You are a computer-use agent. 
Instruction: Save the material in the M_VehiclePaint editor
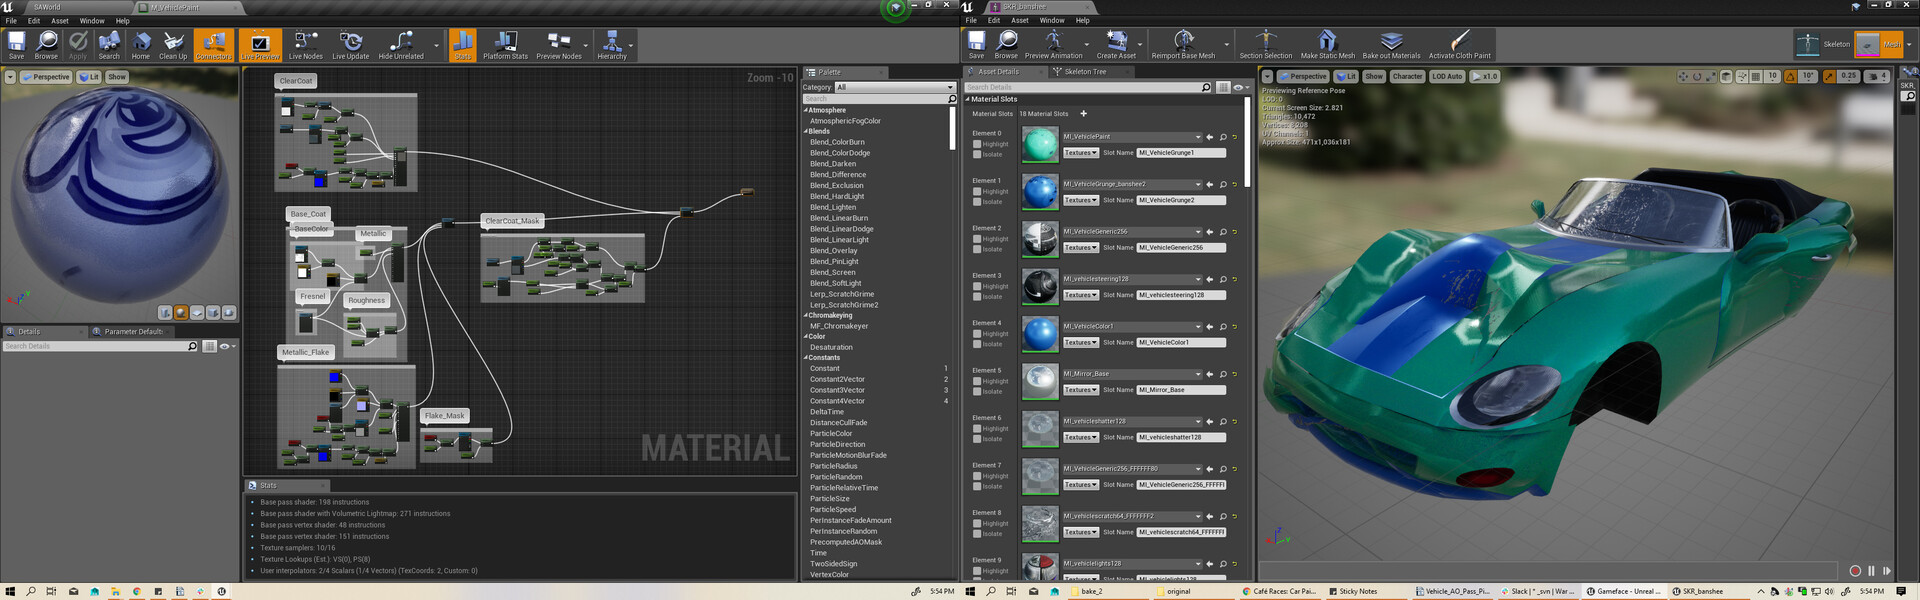(16, 45)
